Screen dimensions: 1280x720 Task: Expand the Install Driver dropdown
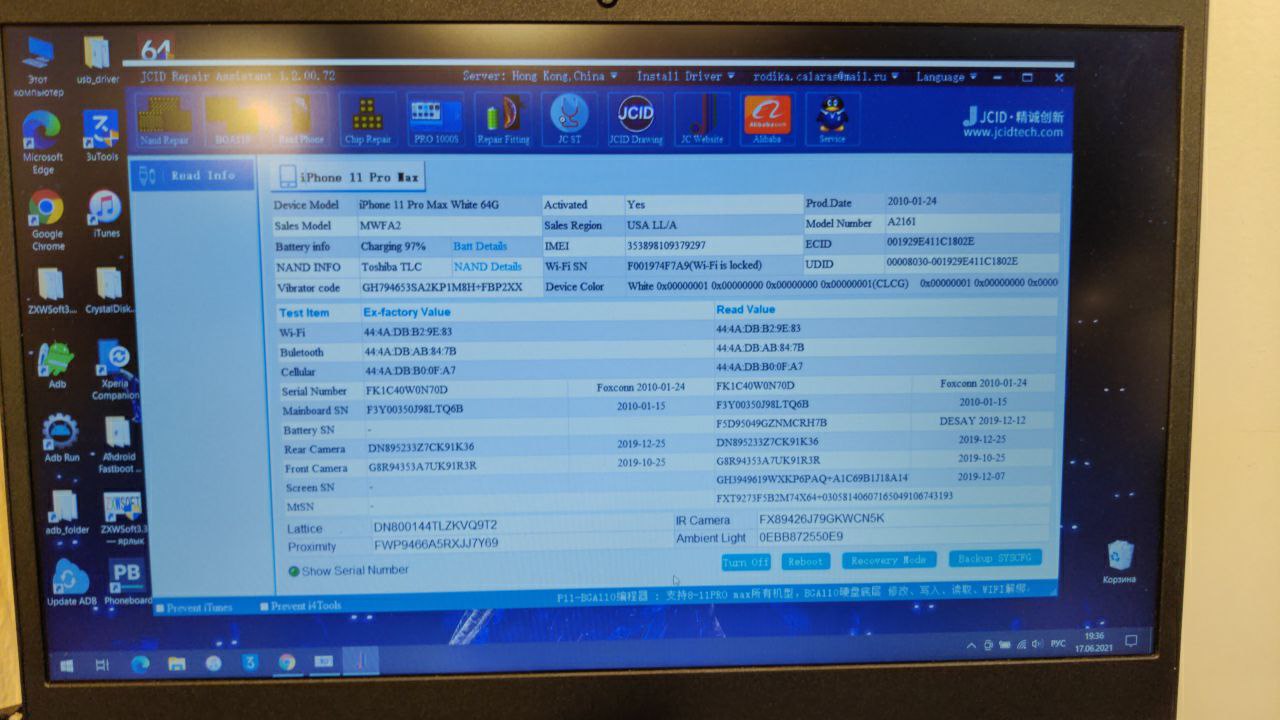click(x=686, y=76)
